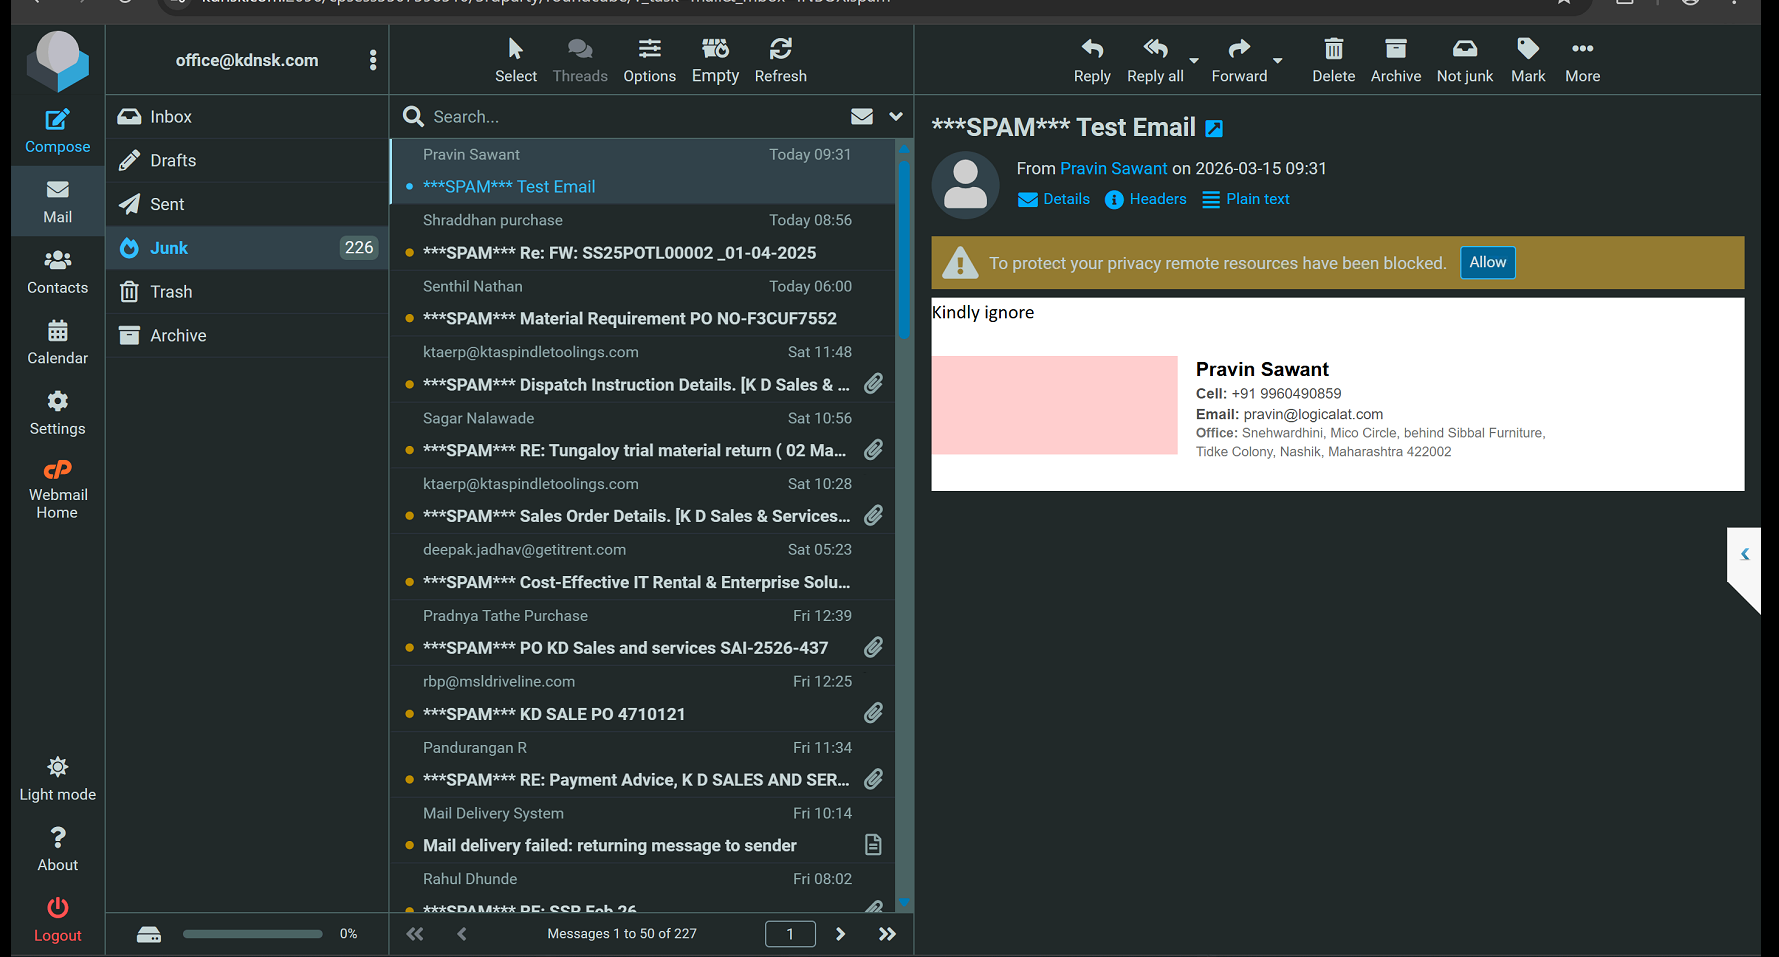Toggle unread filter envelope beside search
Image resolution: width=1779 pixels, height=957 pixels.
tap(861, 117)
